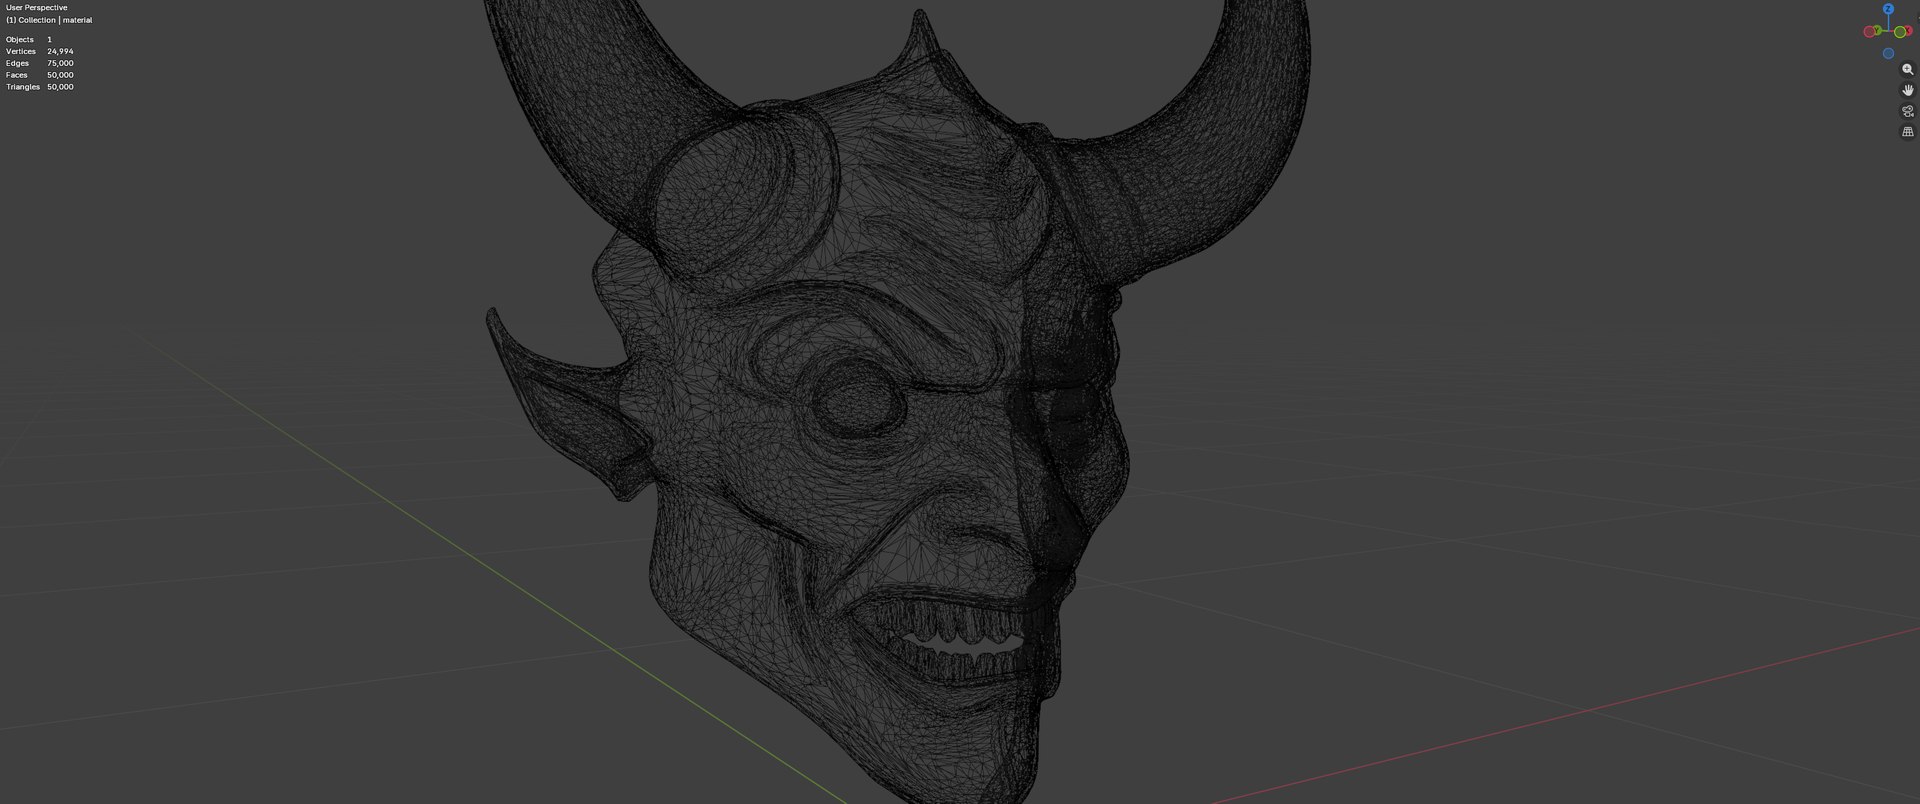Viewport: 1920px width, 804px height.
Task: Click the red X axis labeled on the gizmo
Action: tap(1909, 30)
